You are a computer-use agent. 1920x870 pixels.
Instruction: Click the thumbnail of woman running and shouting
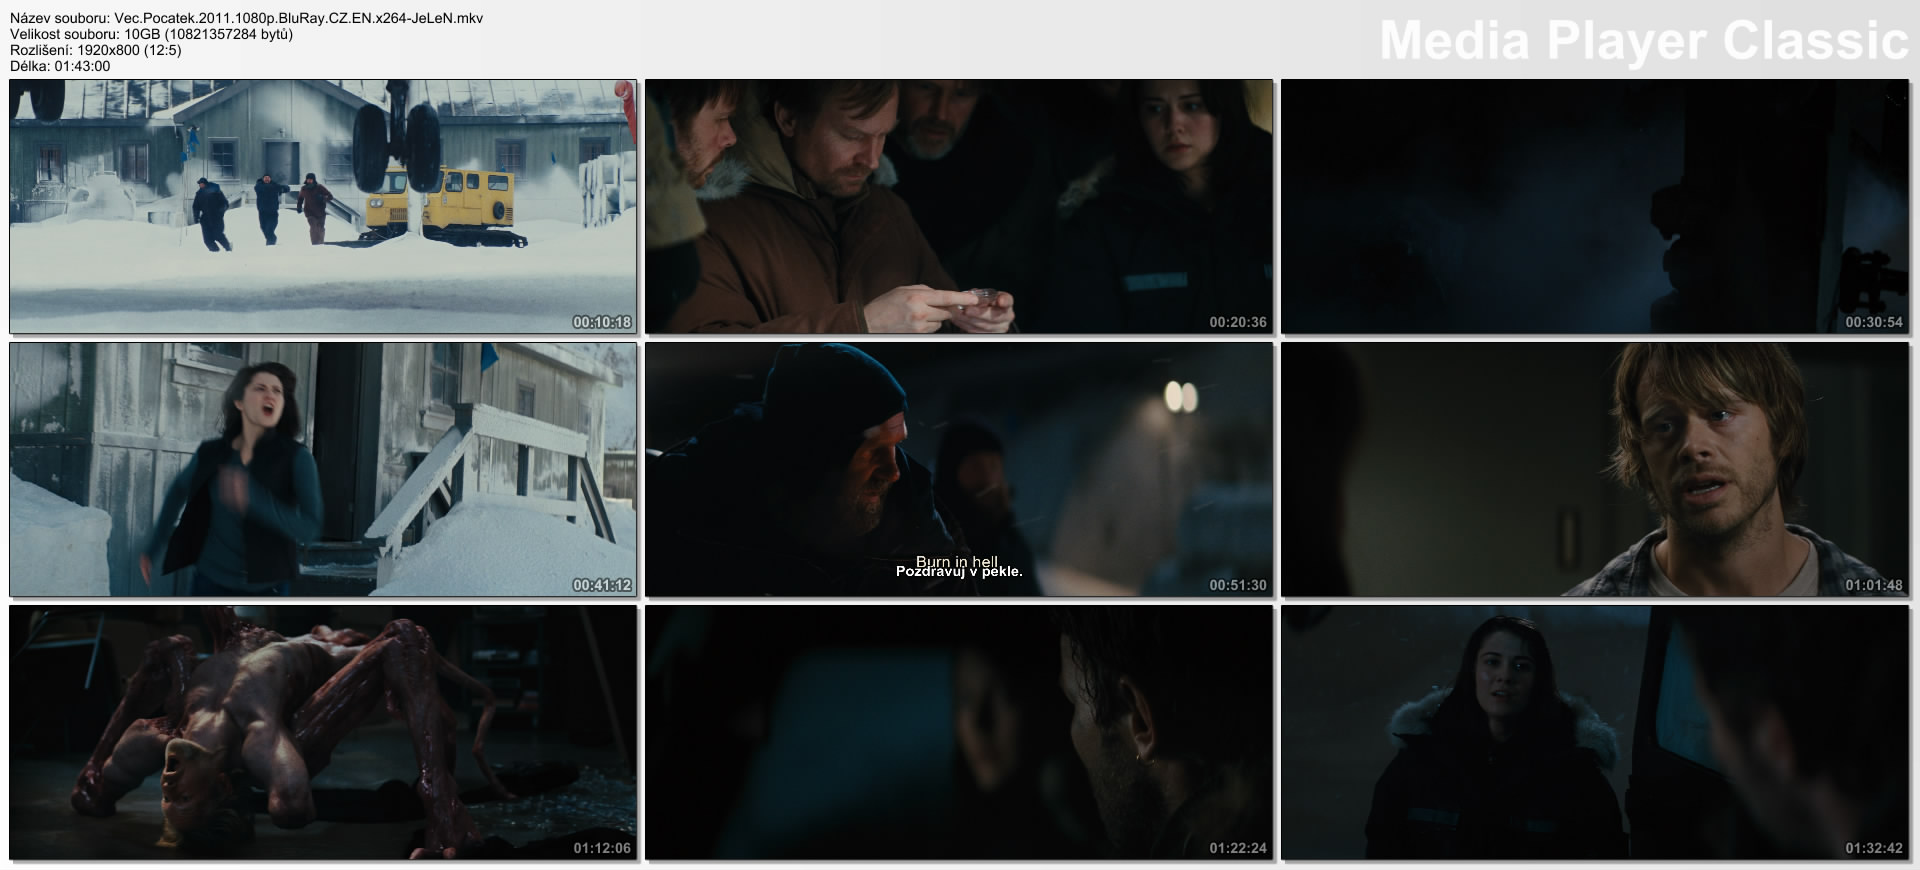(x=323, y=469)
